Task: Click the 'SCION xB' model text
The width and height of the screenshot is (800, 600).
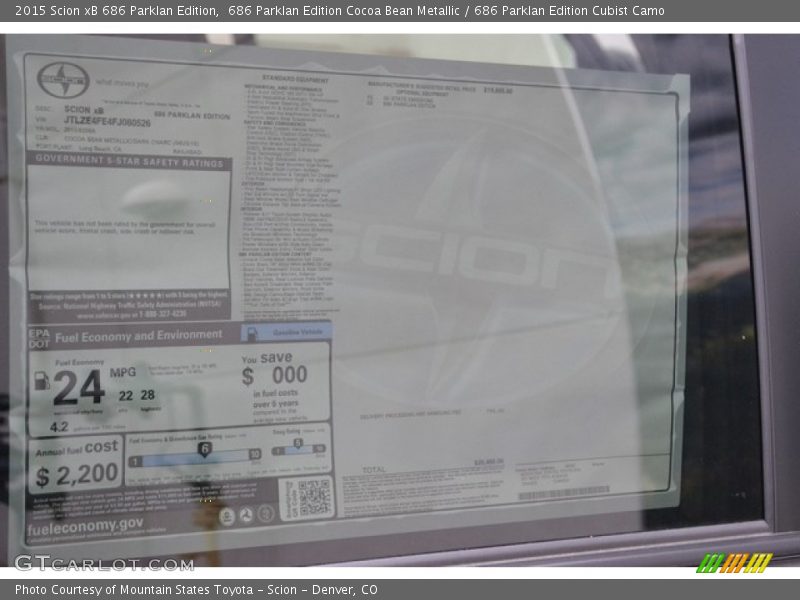Action: point(84,110)
